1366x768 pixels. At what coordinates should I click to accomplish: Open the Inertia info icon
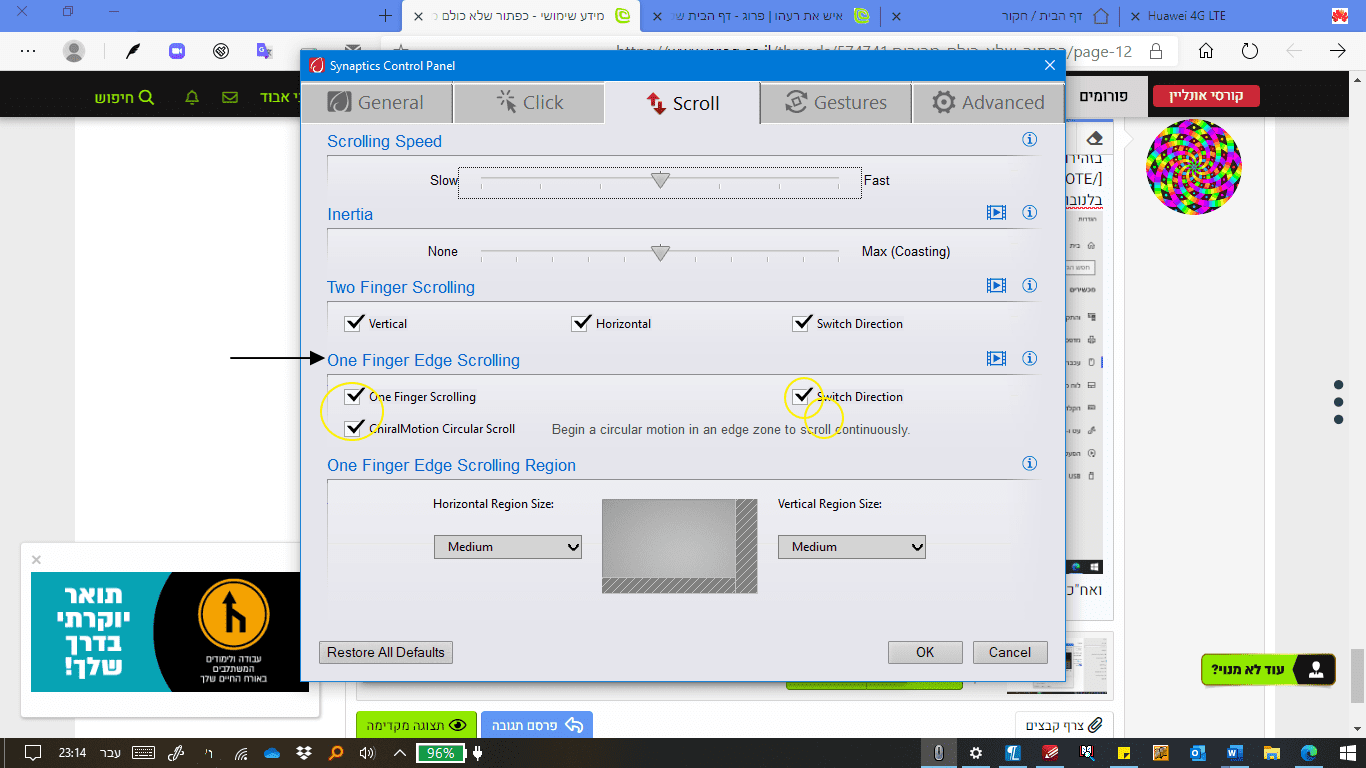tap(1029, 213)
